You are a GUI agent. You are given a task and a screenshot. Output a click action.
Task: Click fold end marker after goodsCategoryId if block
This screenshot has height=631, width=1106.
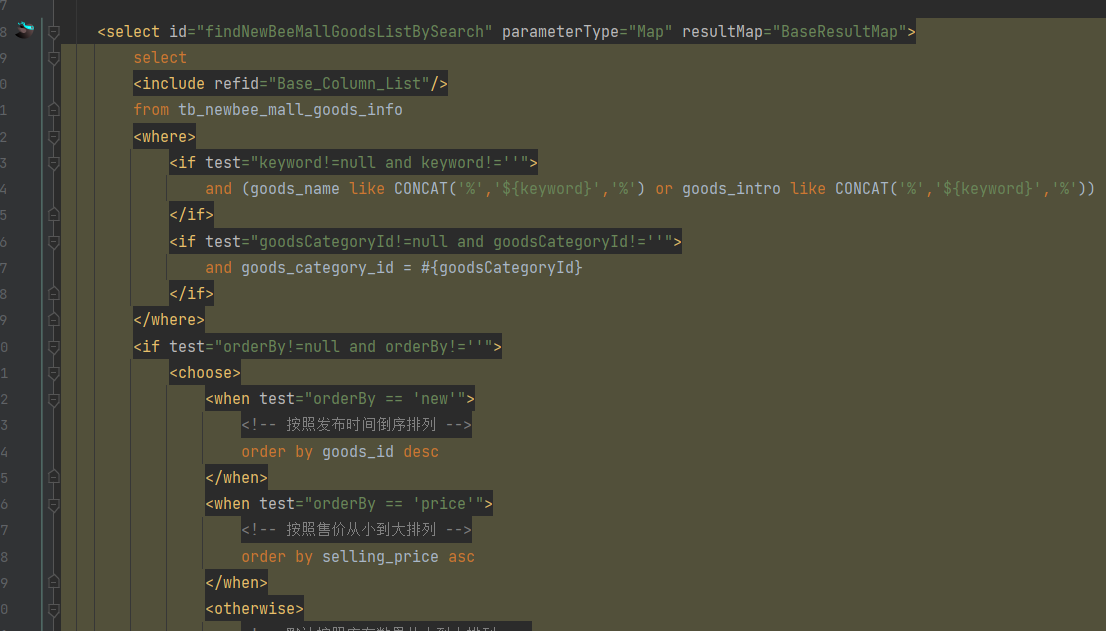54,294
